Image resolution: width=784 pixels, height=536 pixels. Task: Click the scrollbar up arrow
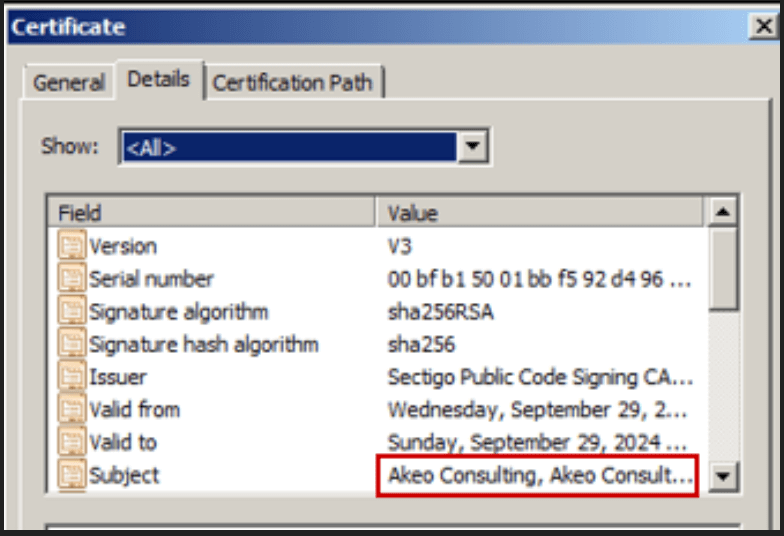click(x=722, y=212)
